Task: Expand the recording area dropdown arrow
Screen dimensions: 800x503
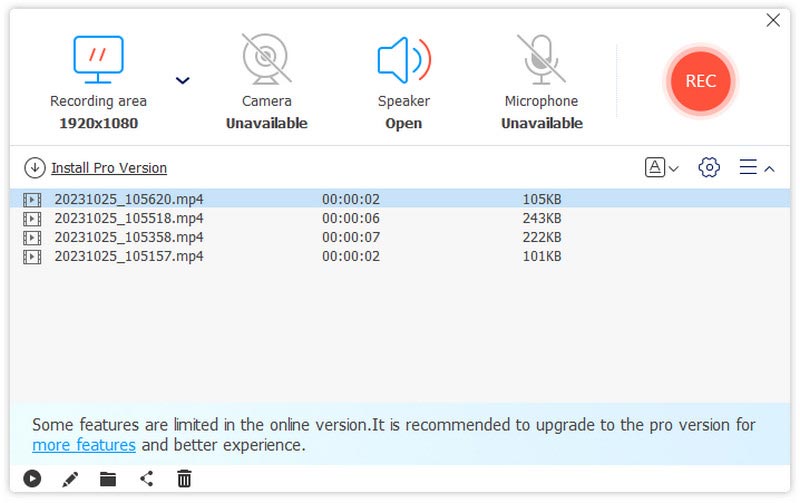Action: pyautogui.click(x=182, y=81)
